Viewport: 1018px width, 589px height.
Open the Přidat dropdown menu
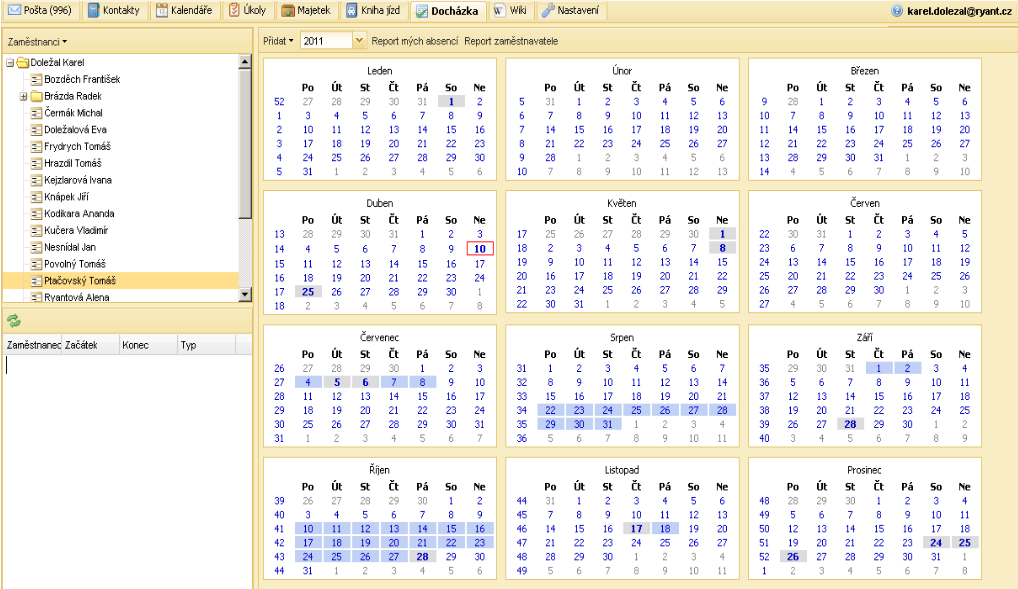coord(278,41)
